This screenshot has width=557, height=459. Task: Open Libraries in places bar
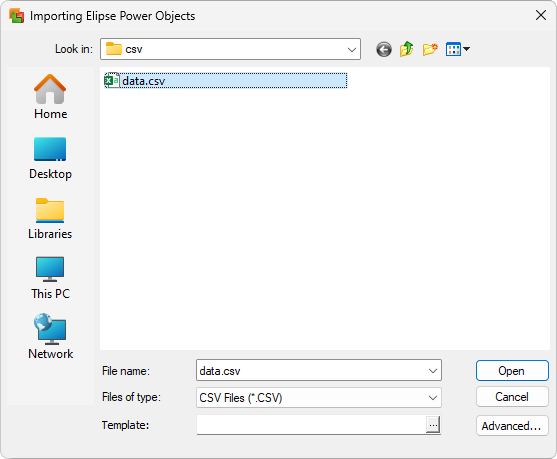tap(50, 219)
